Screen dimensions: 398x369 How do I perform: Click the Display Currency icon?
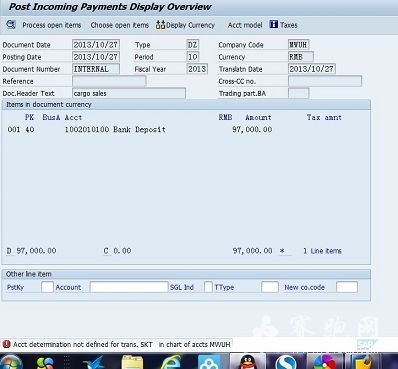click(x=160, y=25)
